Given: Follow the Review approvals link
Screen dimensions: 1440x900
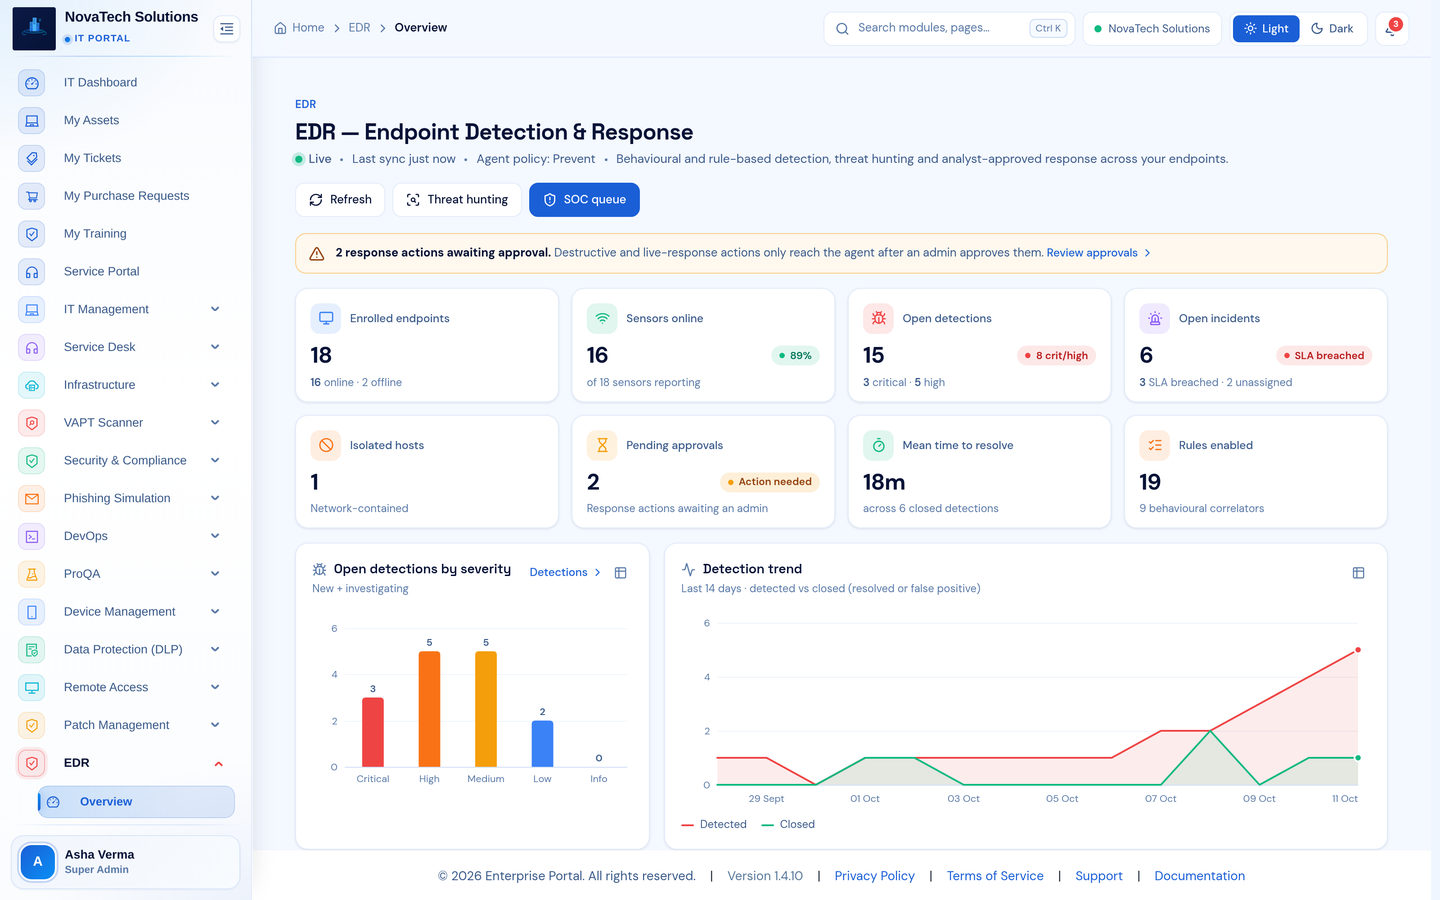Looking at the screenshot, I should click(1098, 253).
